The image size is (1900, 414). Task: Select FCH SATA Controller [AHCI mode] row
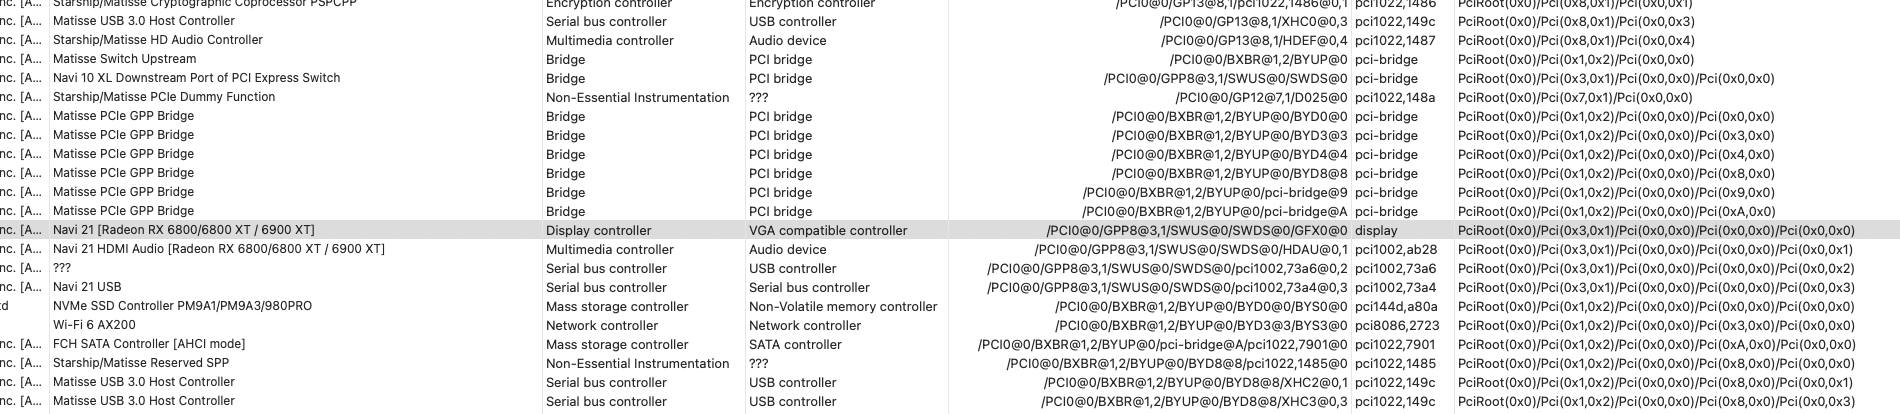(149, 344)
